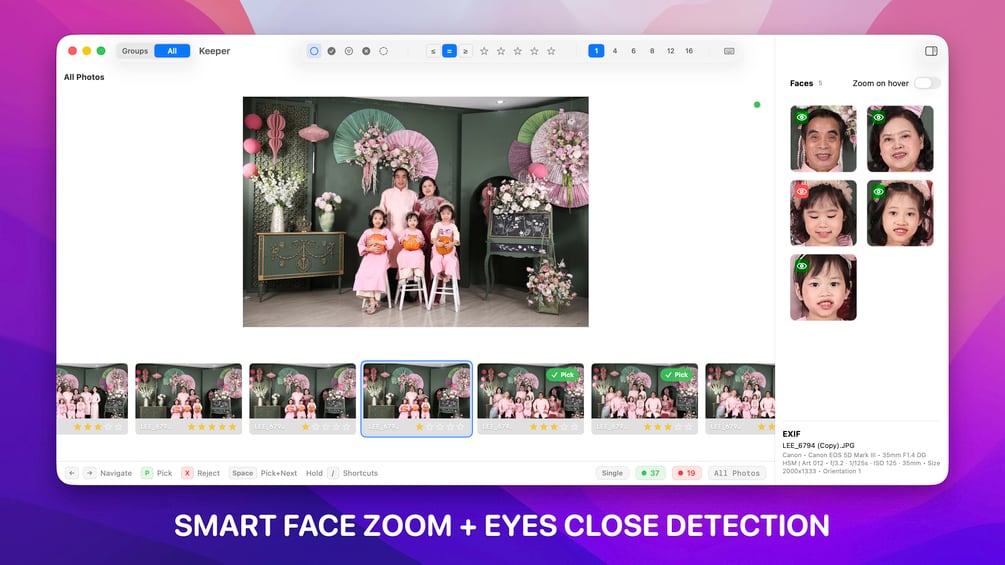Click the 'Faces' panel label

point(801,83)
